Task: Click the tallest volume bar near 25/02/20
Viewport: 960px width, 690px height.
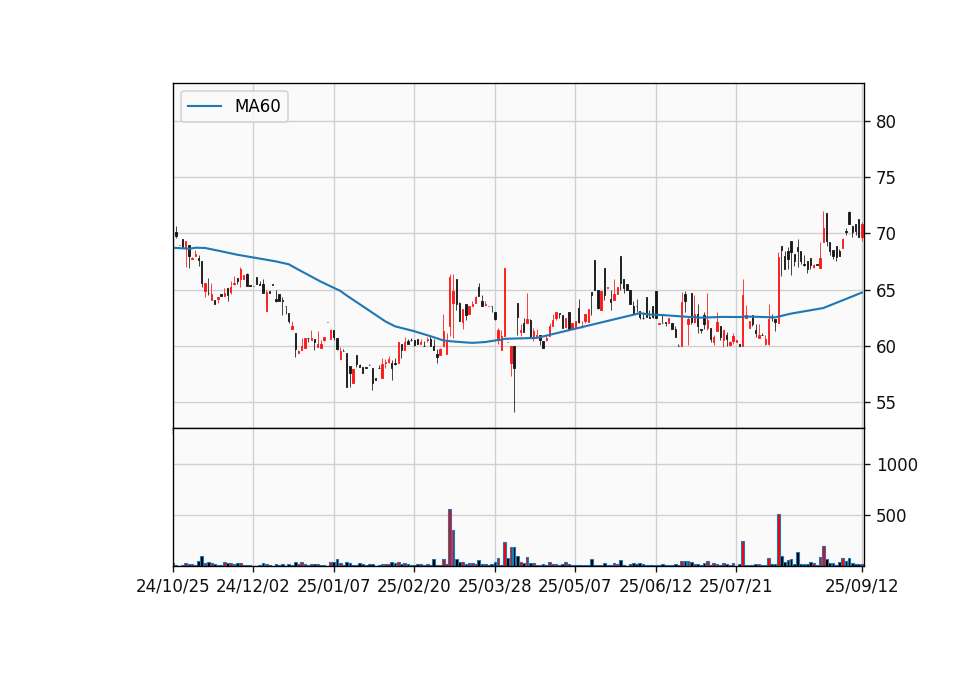Action: 450,538
